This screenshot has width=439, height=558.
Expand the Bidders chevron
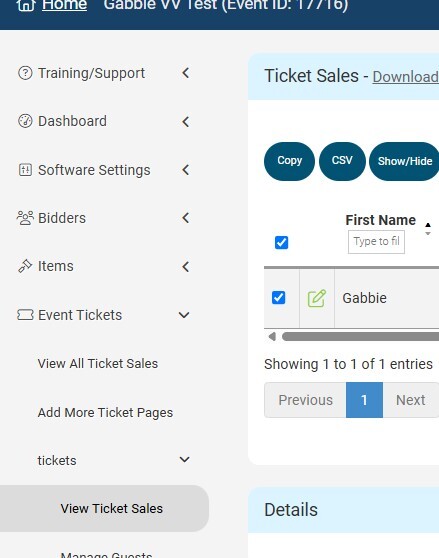[185, 218]
